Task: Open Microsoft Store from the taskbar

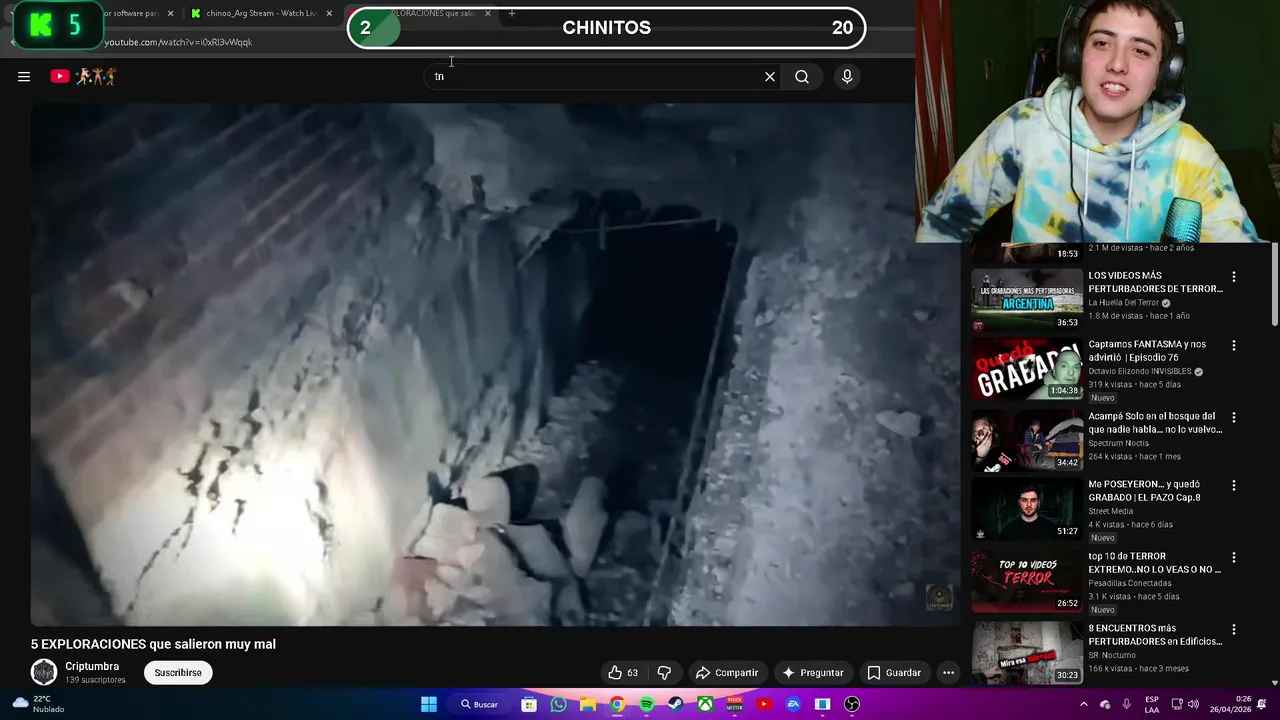Action: click(529, 704)
